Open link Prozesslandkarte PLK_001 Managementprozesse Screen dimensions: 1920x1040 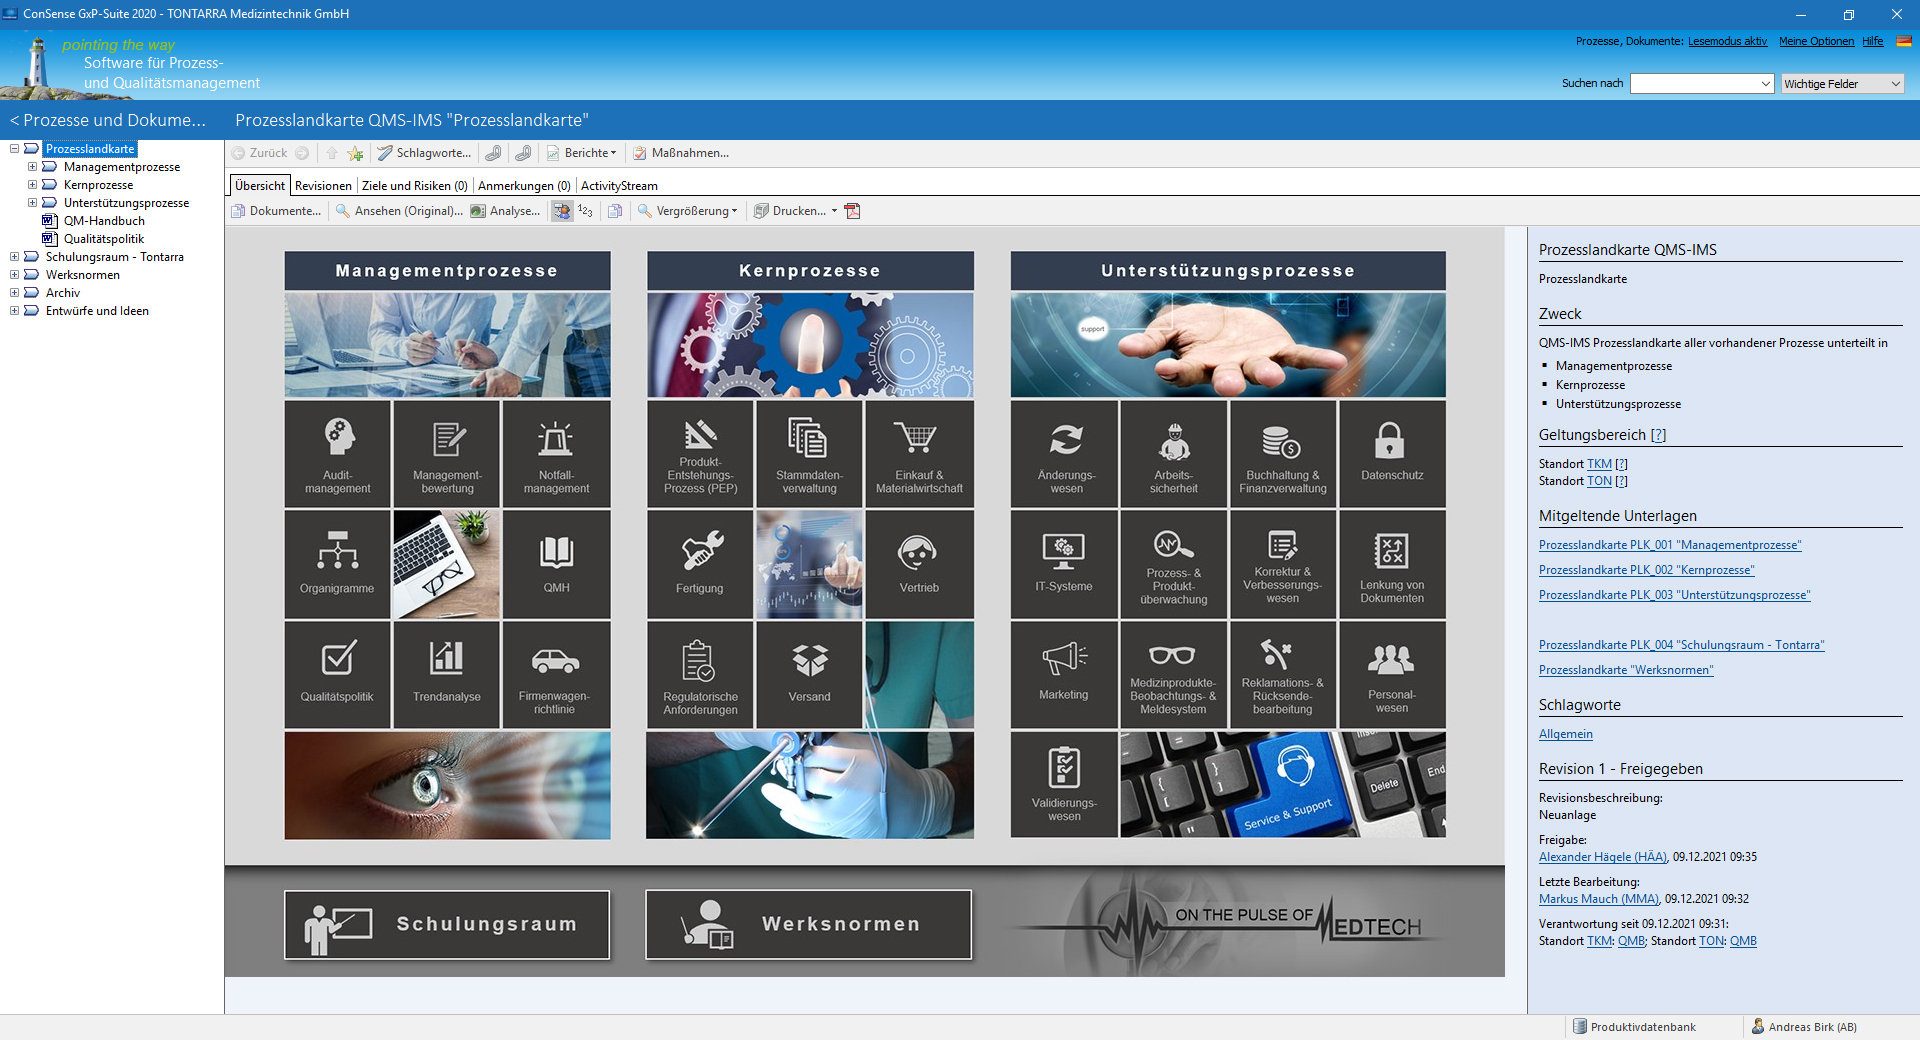pyautogui.click(x=1670, y=545)
